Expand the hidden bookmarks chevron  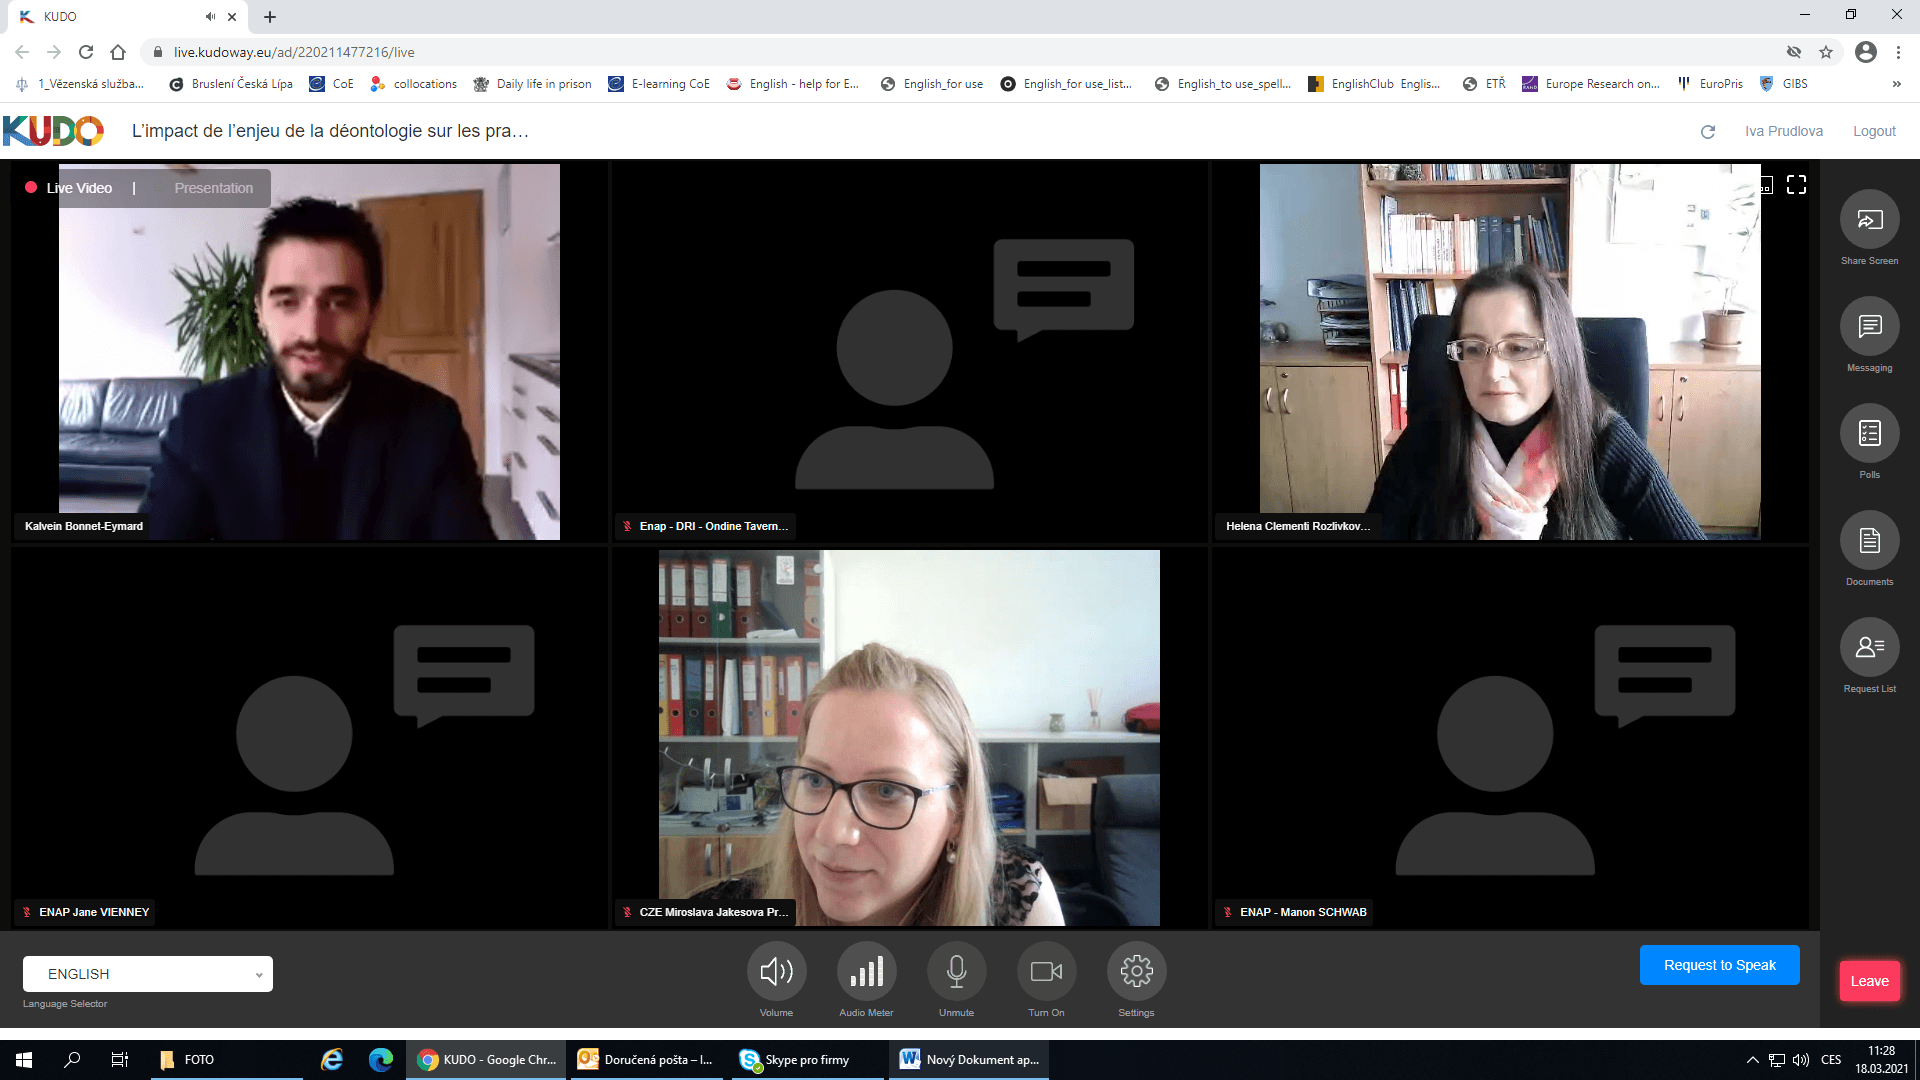click(1896, 84)
